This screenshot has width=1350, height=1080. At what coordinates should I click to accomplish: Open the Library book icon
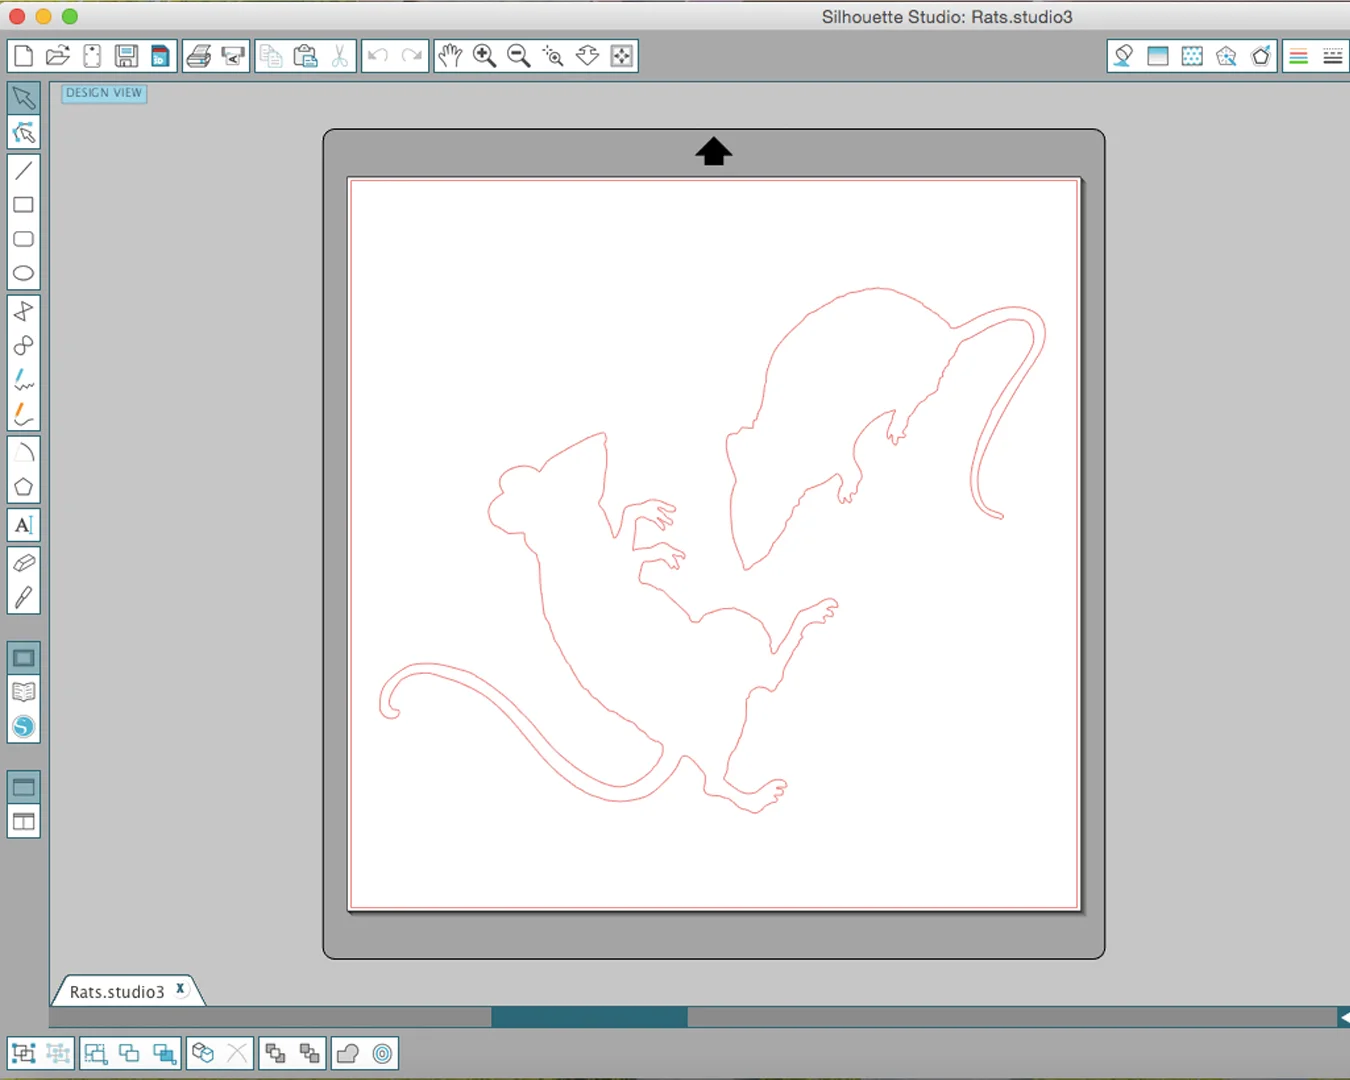pyautogui.click(x=24, y=692)
